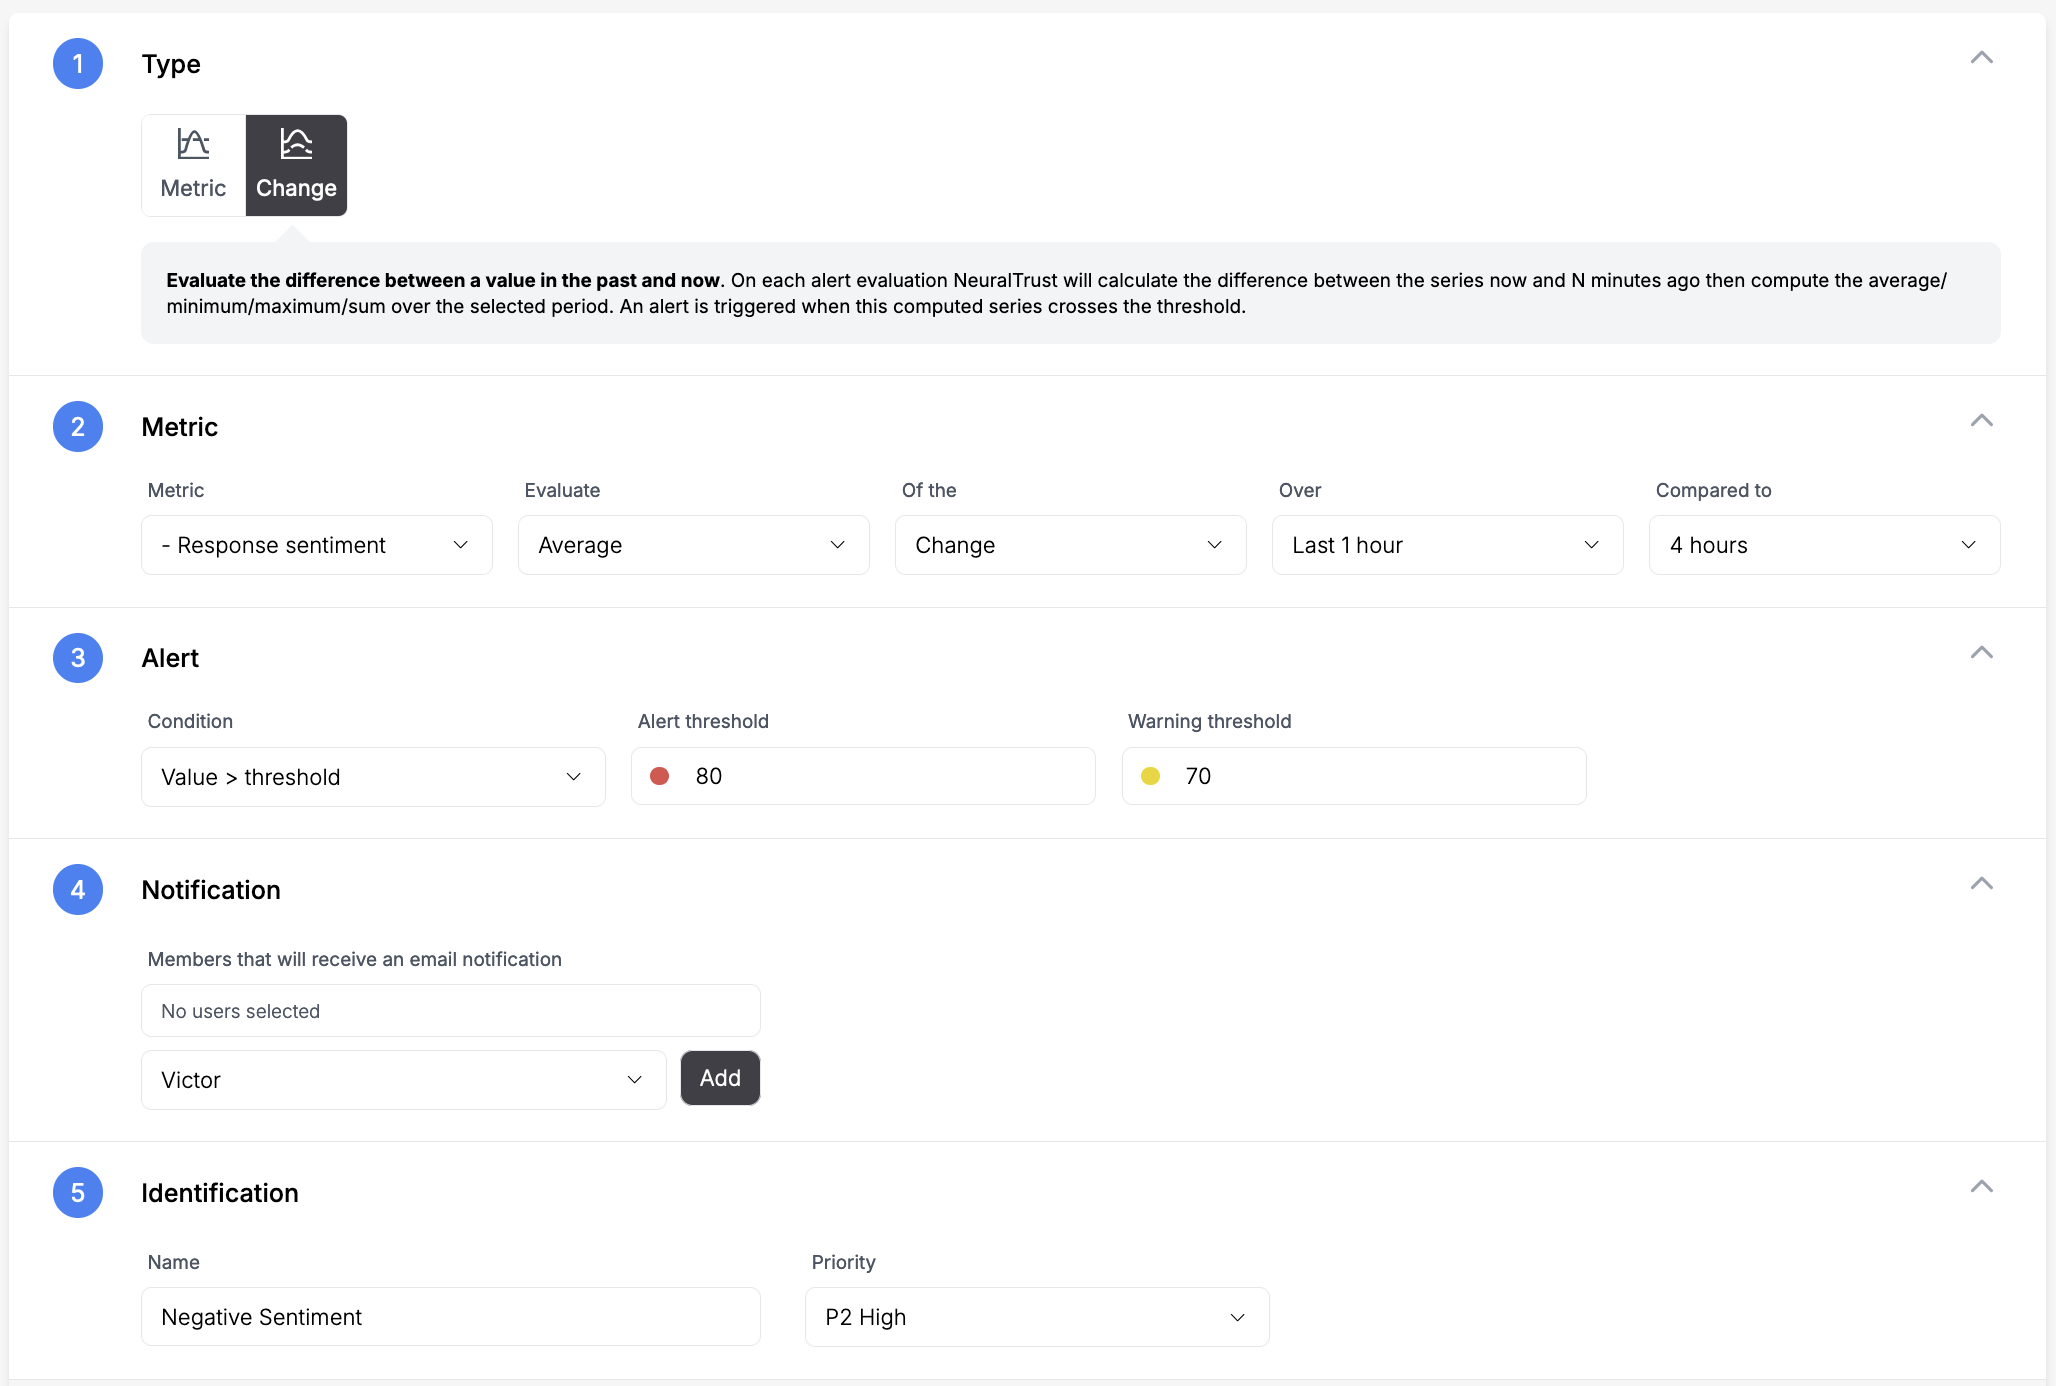Open the Over time period dropdown
The image size is (2056, 1386).
coord(1446,544)
